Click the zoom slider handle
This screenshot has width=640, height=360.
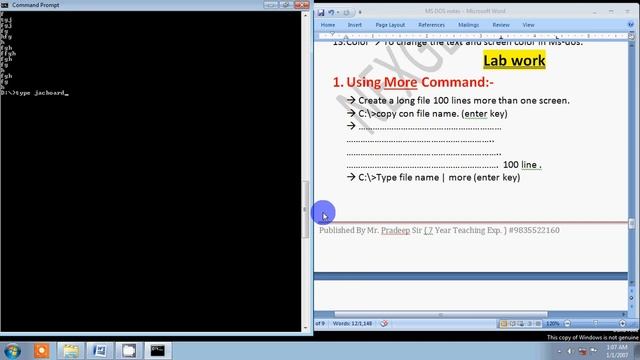click(596, 324)
